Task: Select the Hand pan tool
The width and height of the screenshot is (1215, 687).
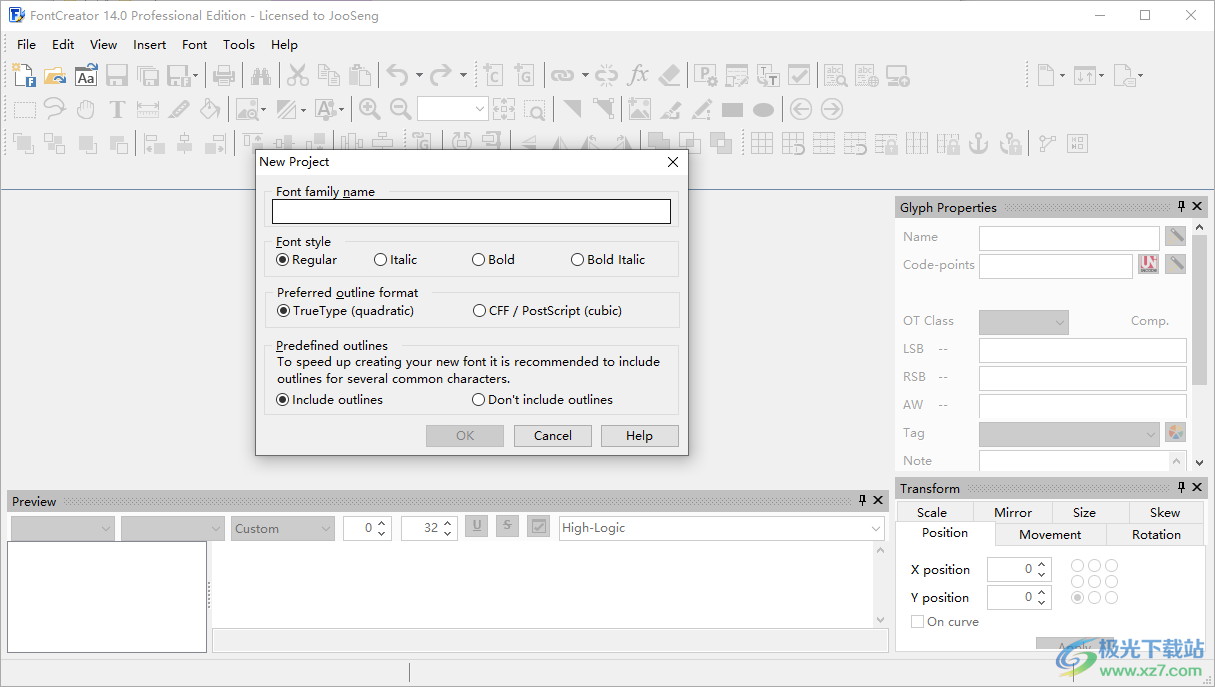Action: (85, 109)
